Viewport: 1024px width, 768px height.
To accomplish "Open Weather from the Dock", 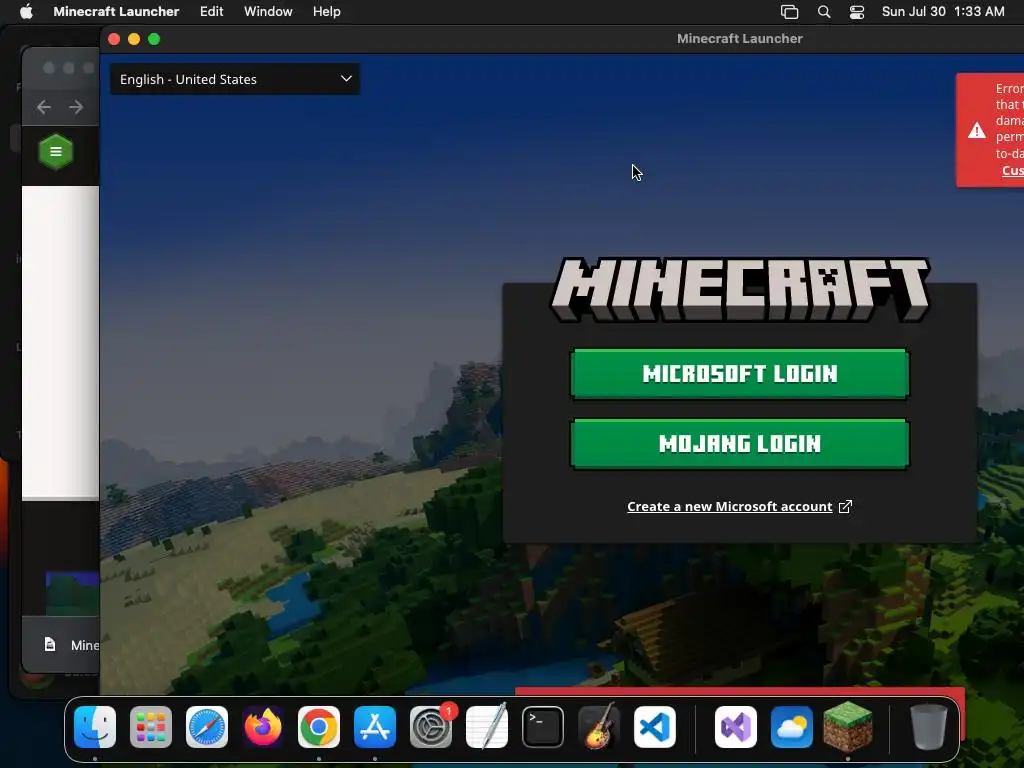I will click(792, 727).
